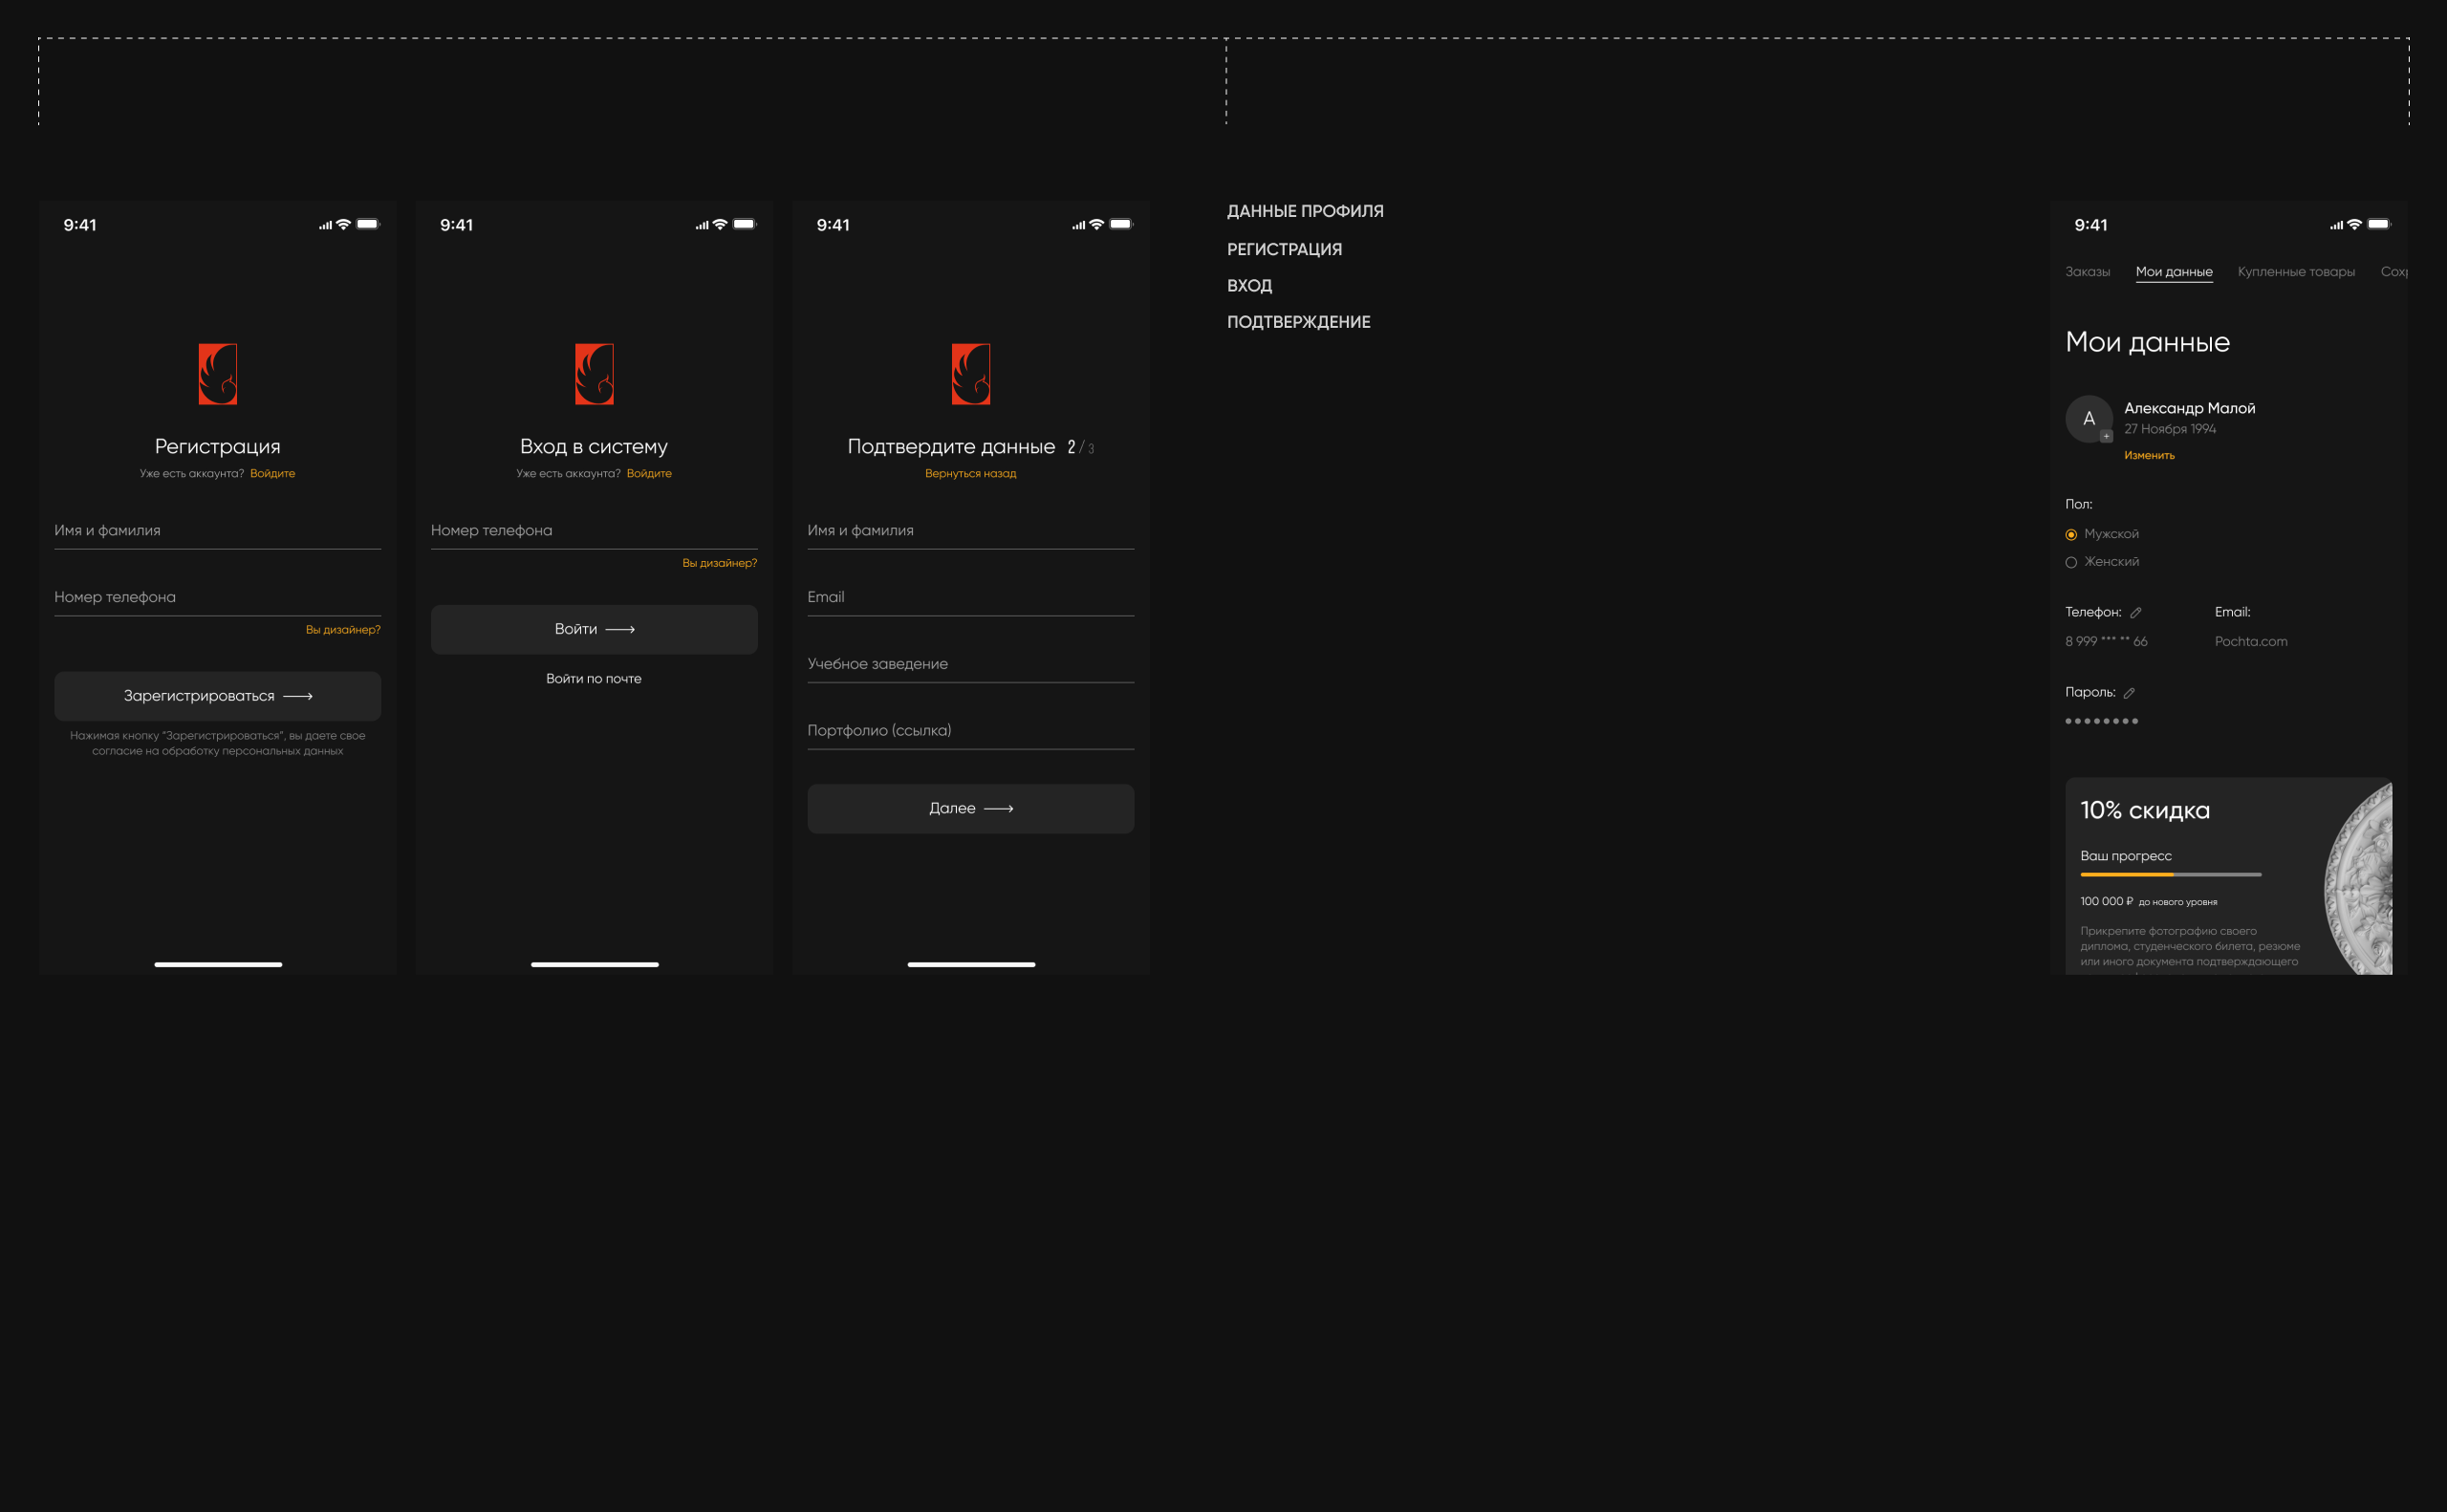This screenshot has width=2447, height=1512.
Task: Click the edit pencil beside Пароль
Action: 2129,693
